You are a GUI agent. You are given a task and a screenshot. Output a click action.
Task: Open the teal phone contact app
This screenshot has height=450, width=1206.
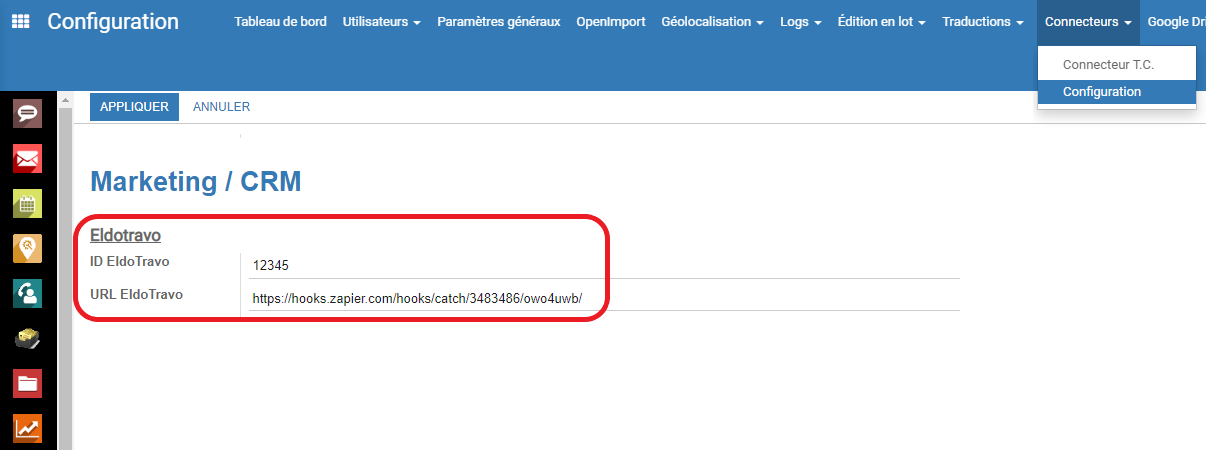click(27, 293)
